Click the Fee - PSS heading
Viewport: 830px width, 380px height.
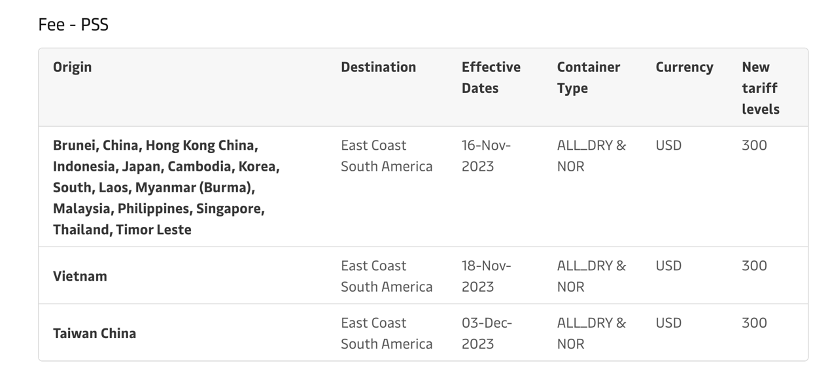point(73,24)
